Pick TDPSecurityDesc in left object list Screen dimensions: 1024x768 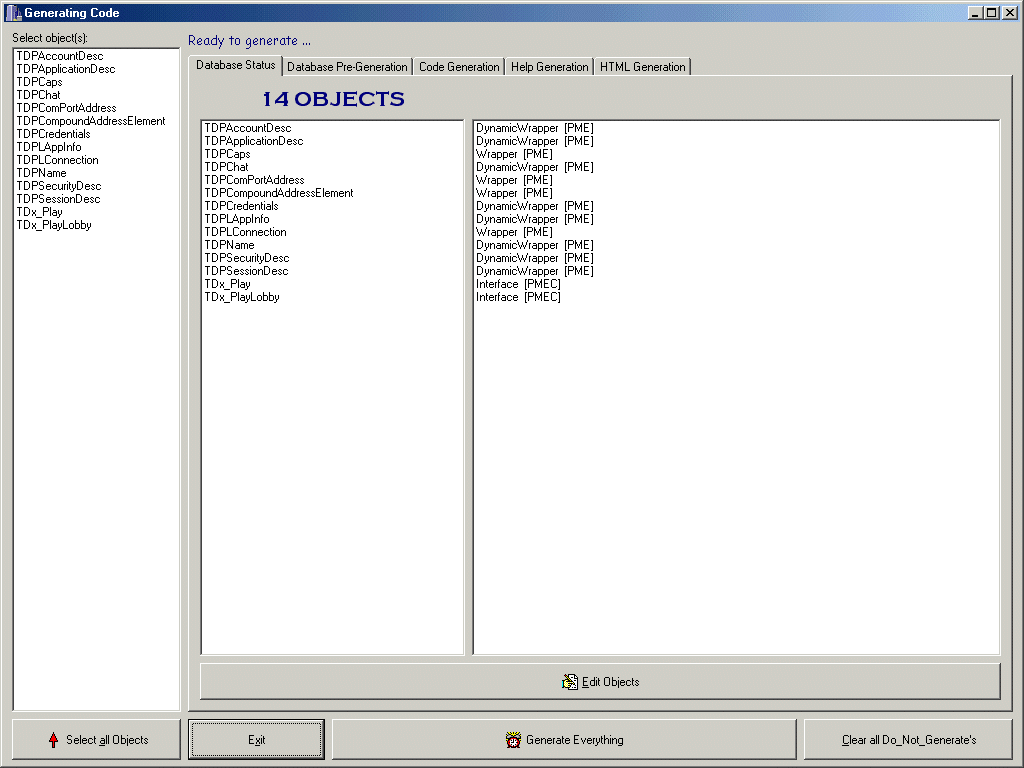coord(58,186)
